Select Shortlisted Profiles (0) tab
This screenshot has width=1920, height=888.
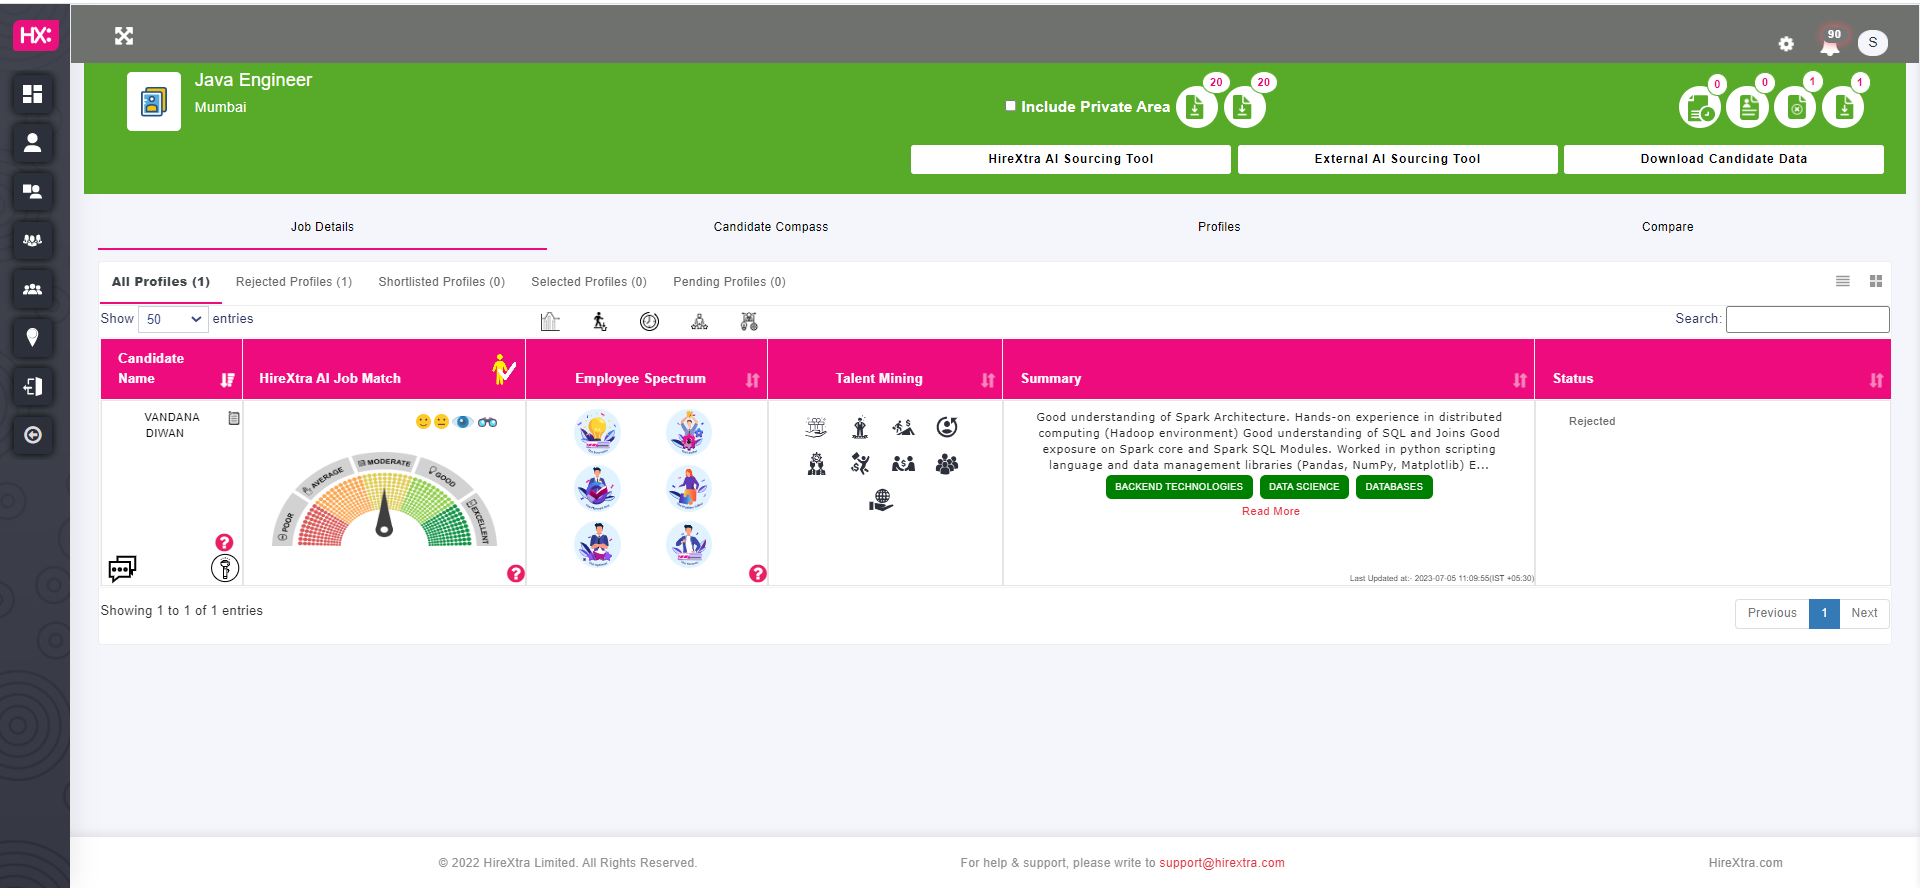tap(442, 282)
